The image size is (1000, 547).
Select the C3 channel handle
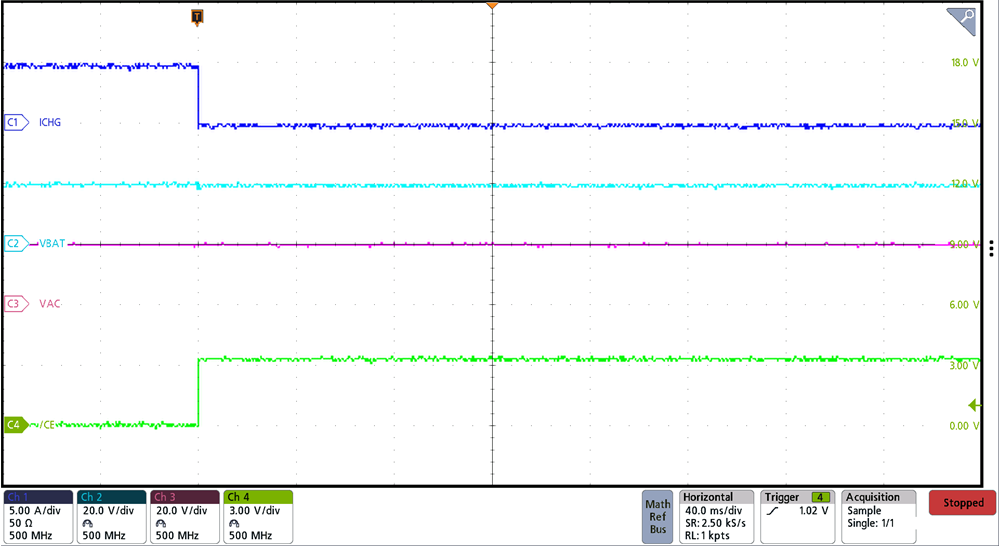click(x=14, y=303)
